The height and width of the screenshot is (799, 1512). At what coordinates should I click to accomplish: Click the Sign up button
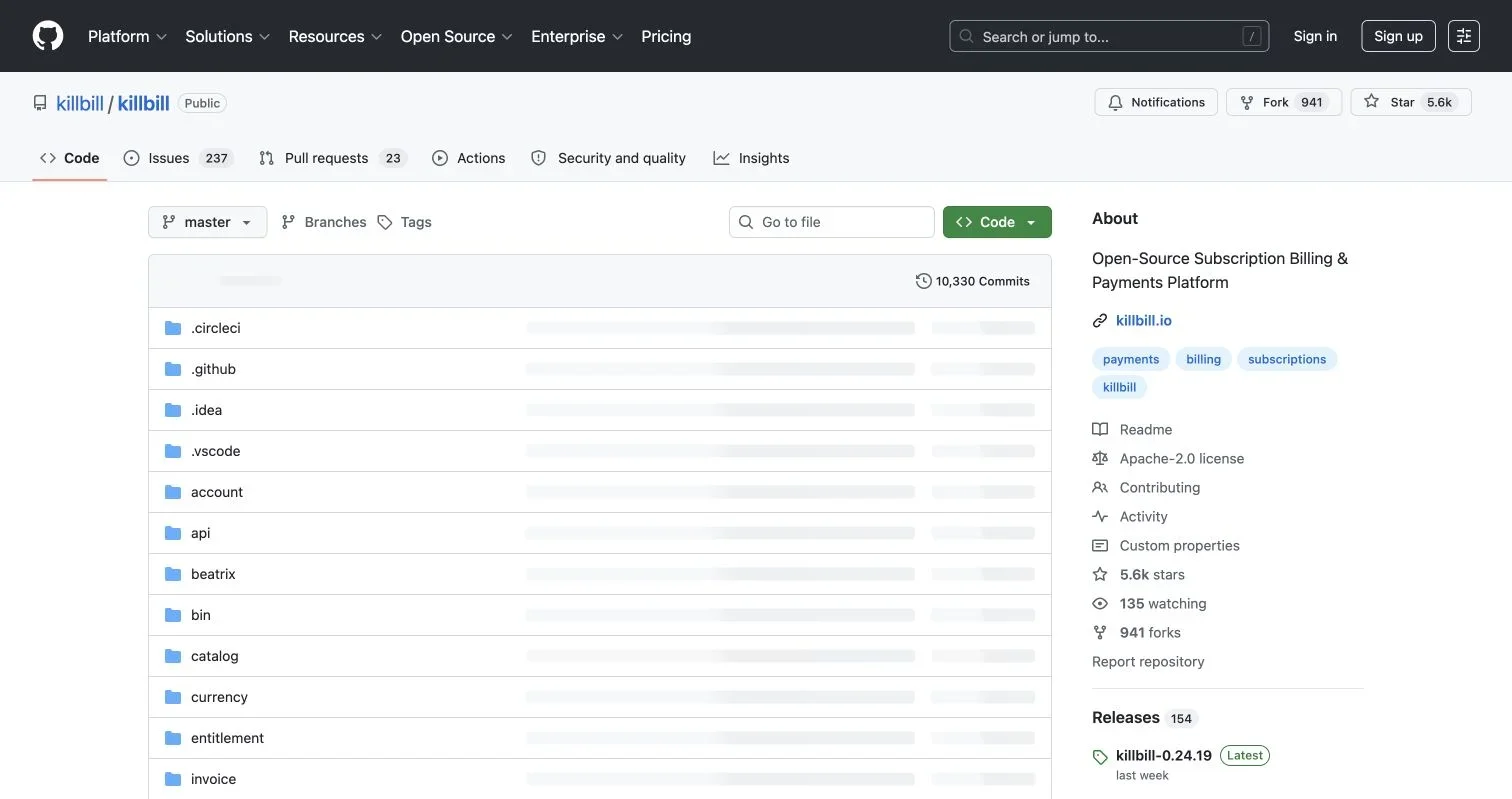(1398, 36)
